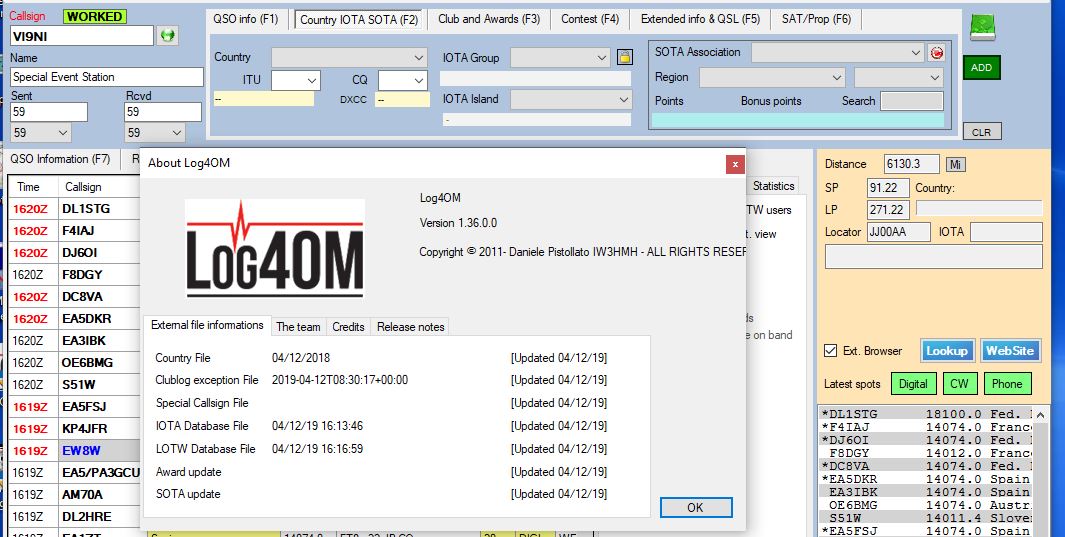This screenshot has height=537, width=1065.
Task: Expand the IOTA Island dropdown
Action: (x=571, y=100)
